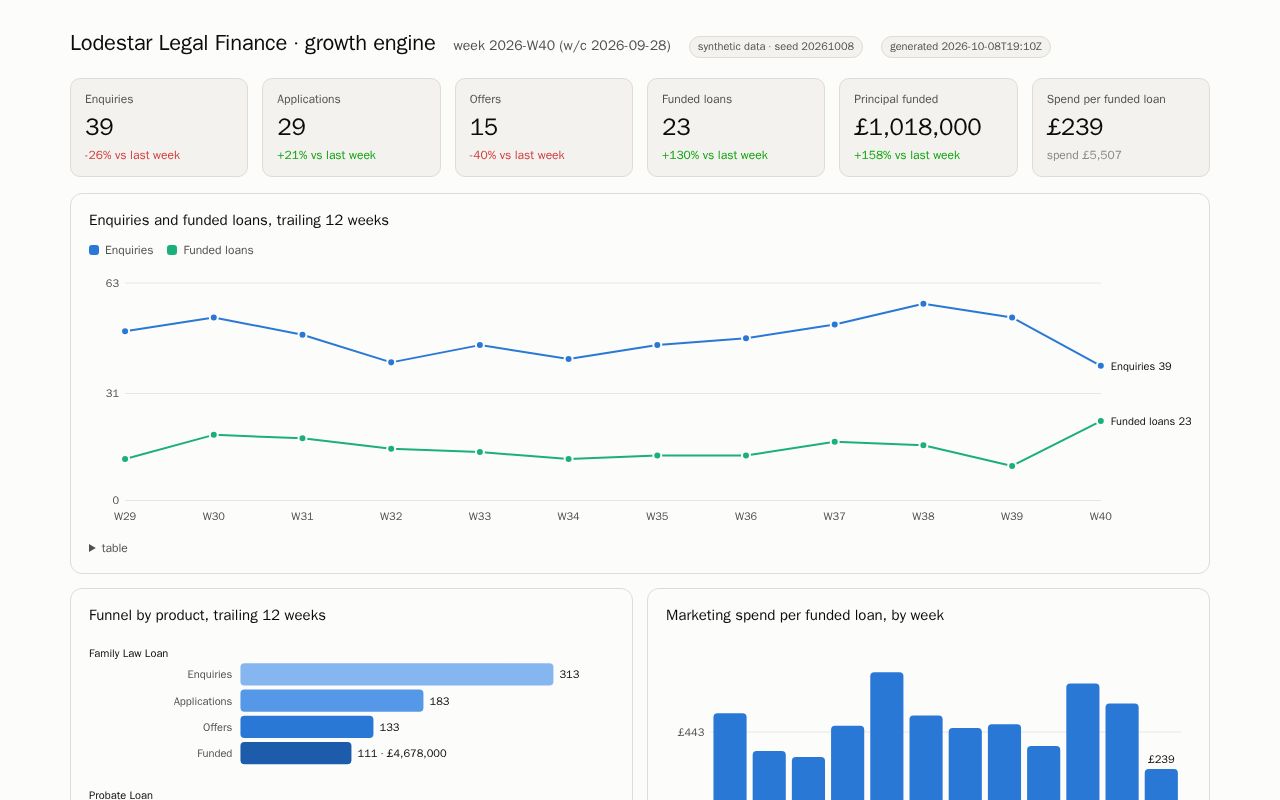Click the "111 · £4,678,000" funded value

(x=402, y=753)
